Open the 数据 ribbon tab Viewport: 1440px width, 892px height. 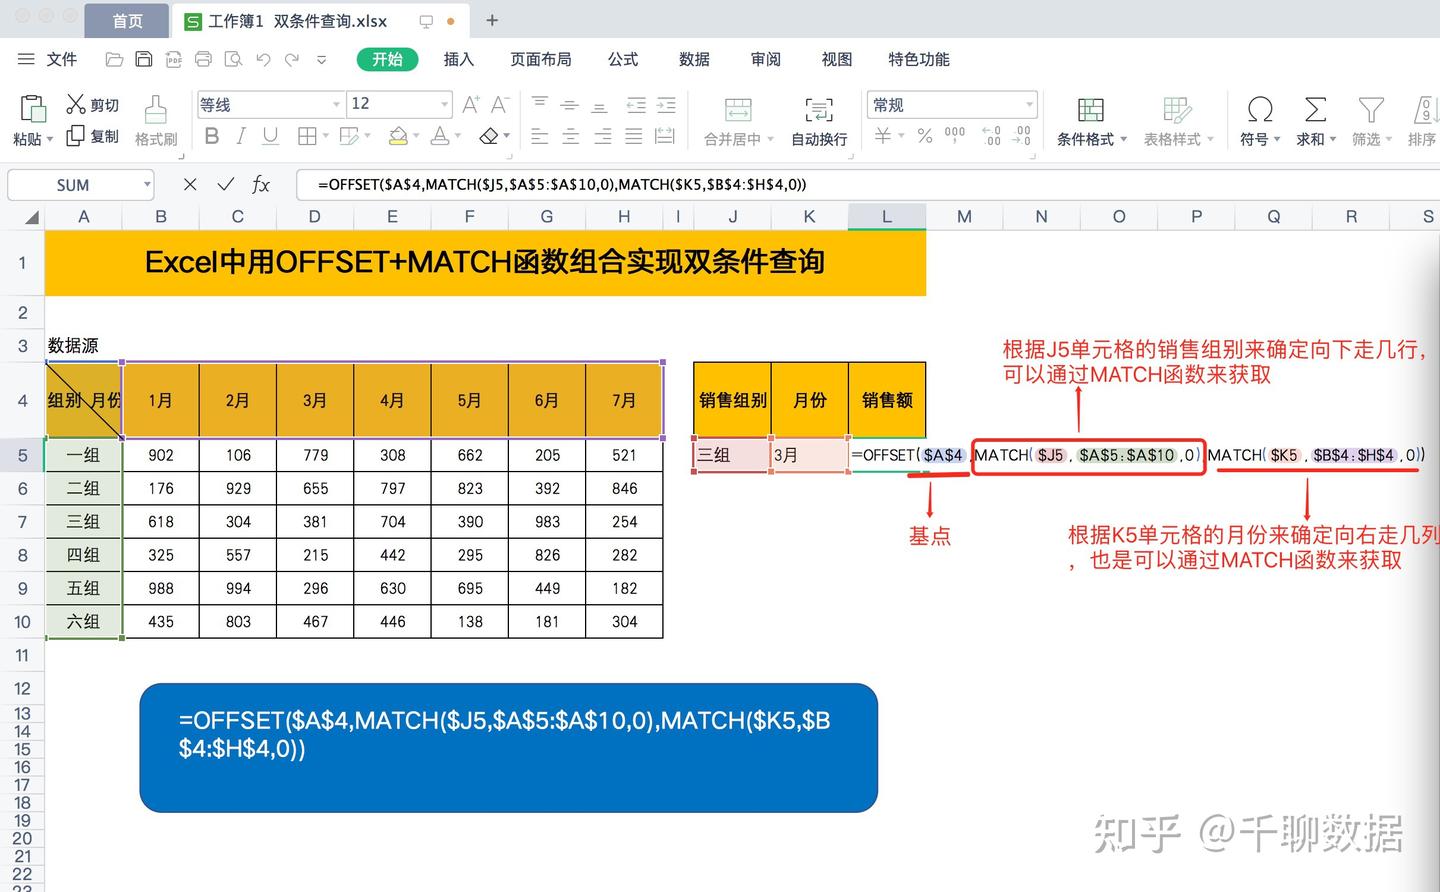pos(694,59)
